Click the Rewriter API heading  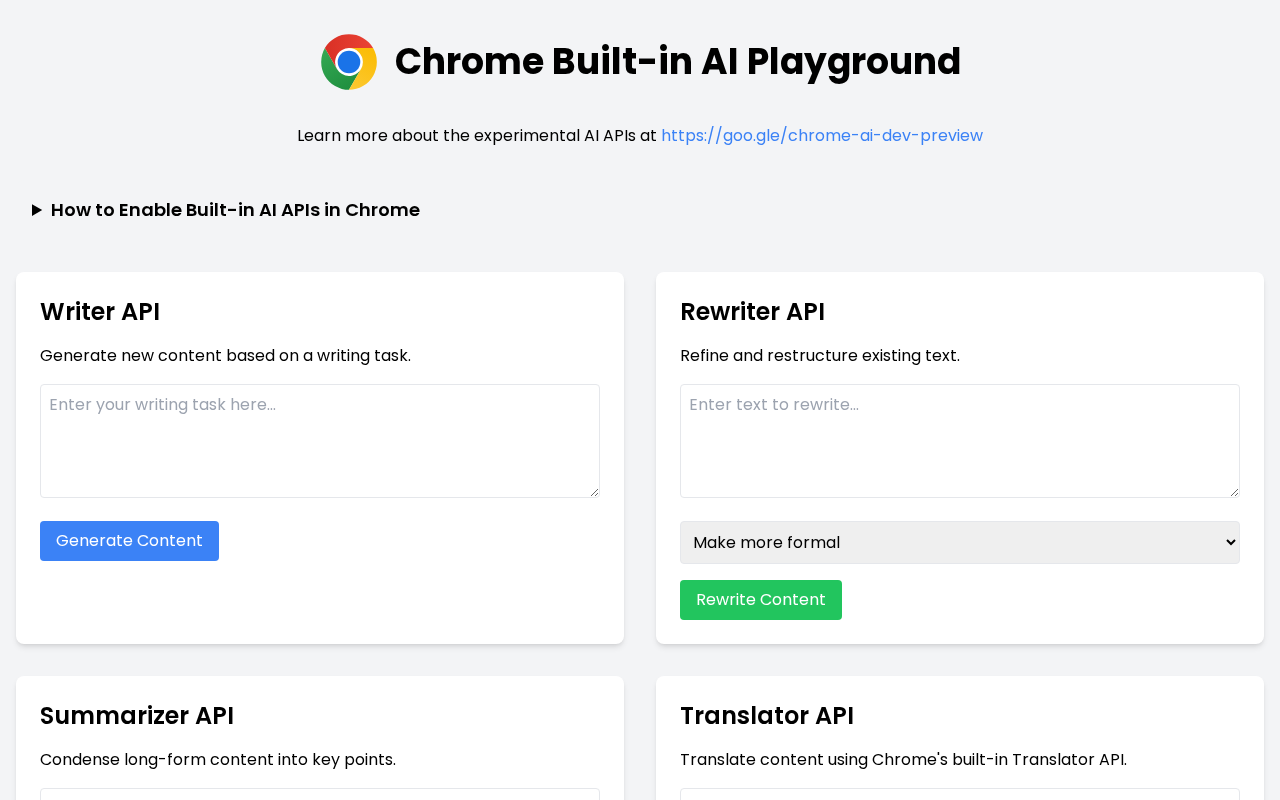point(752,312)
